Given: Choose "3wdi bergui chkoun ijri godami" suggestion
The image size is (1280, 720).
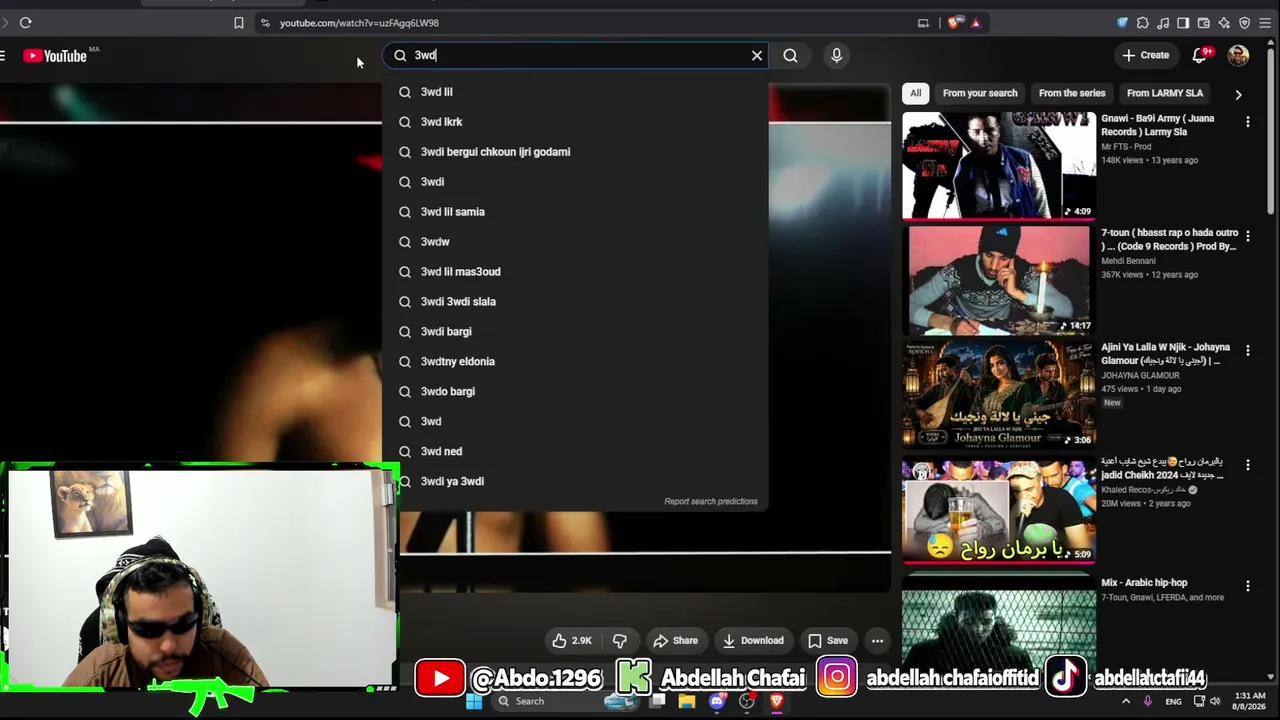Looking at the screenshot, I should (575, 152).
